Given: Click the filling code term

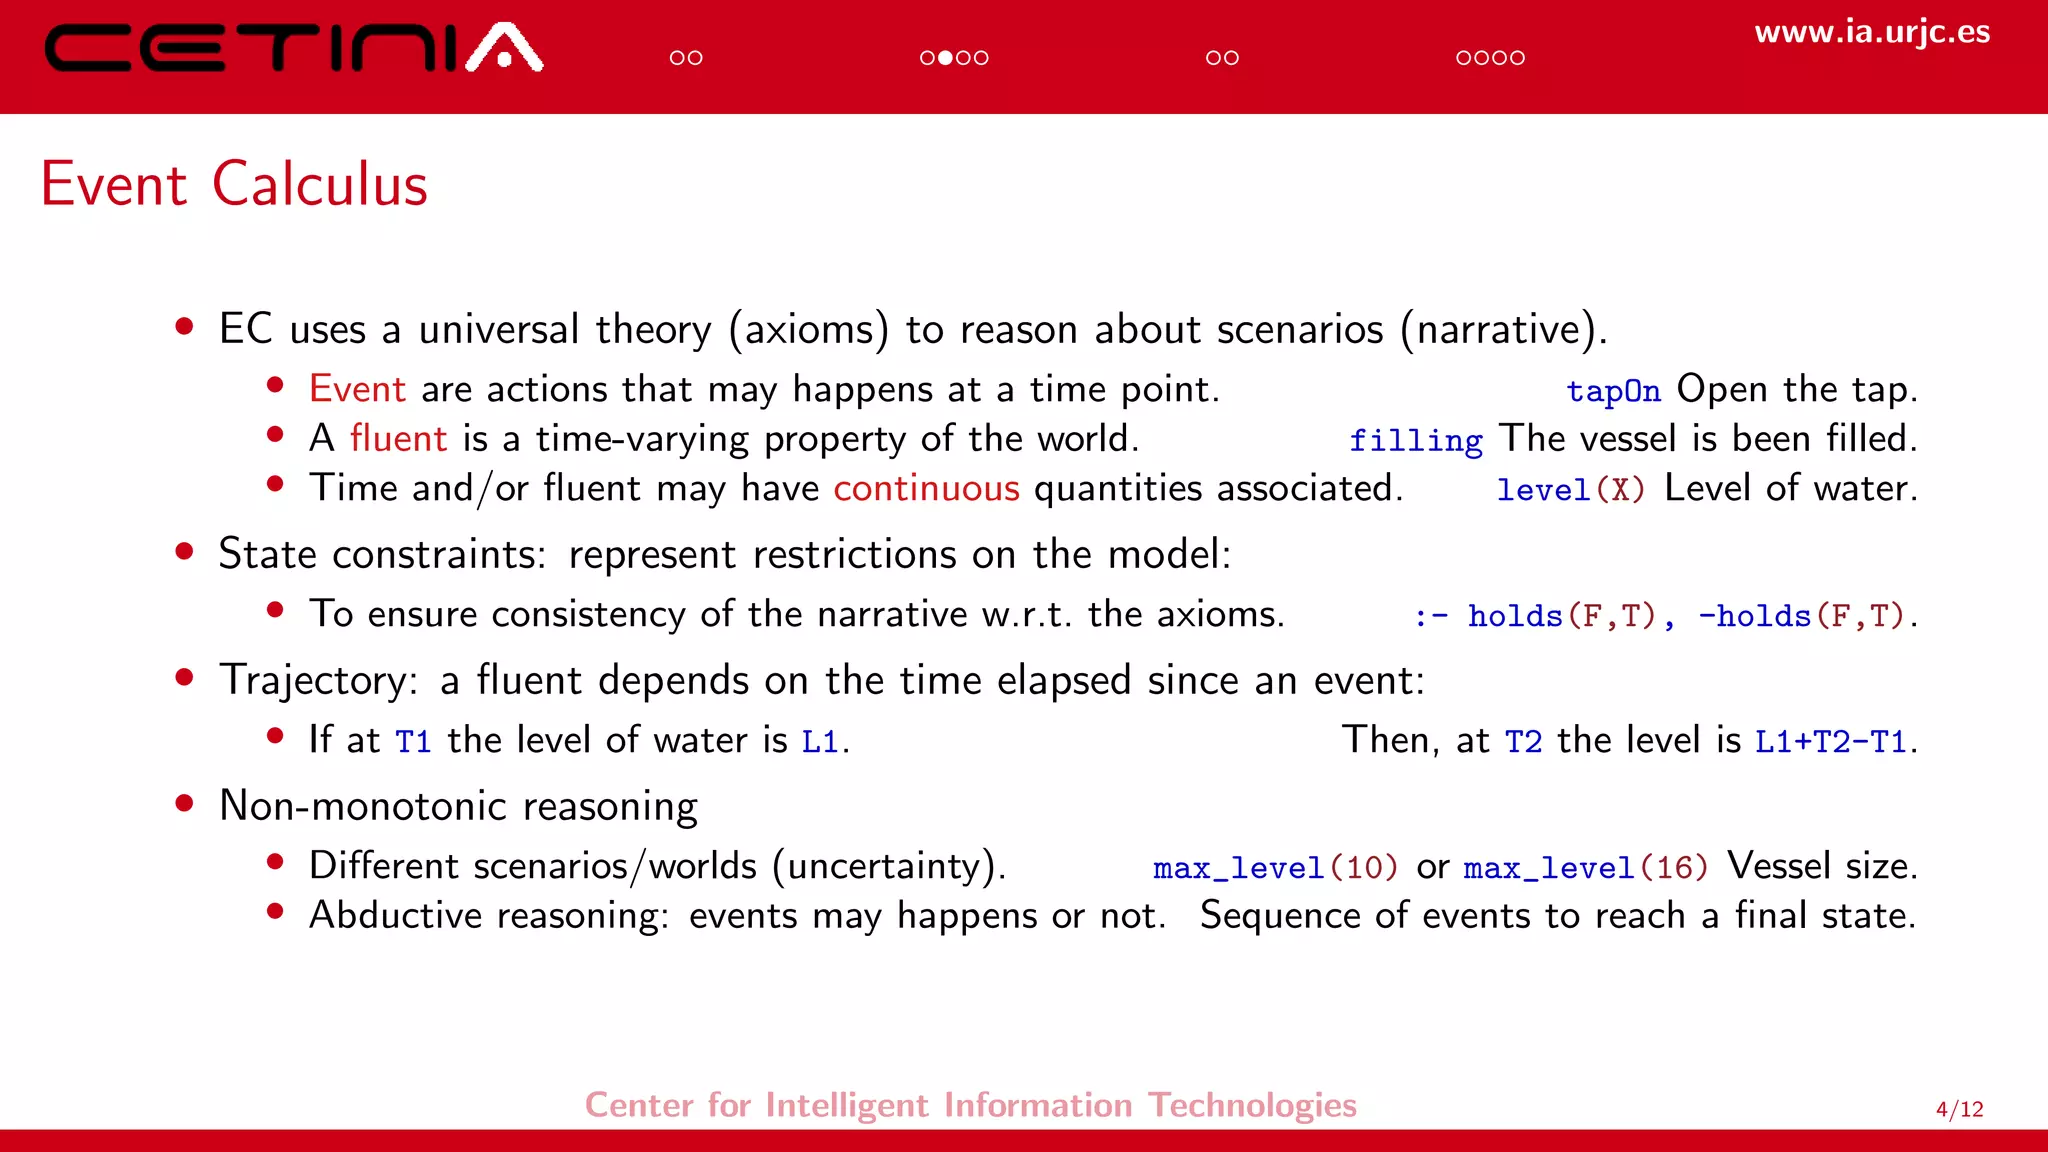Looking at the screenshot, I should pyautogui.click(x=1416, y=441).
